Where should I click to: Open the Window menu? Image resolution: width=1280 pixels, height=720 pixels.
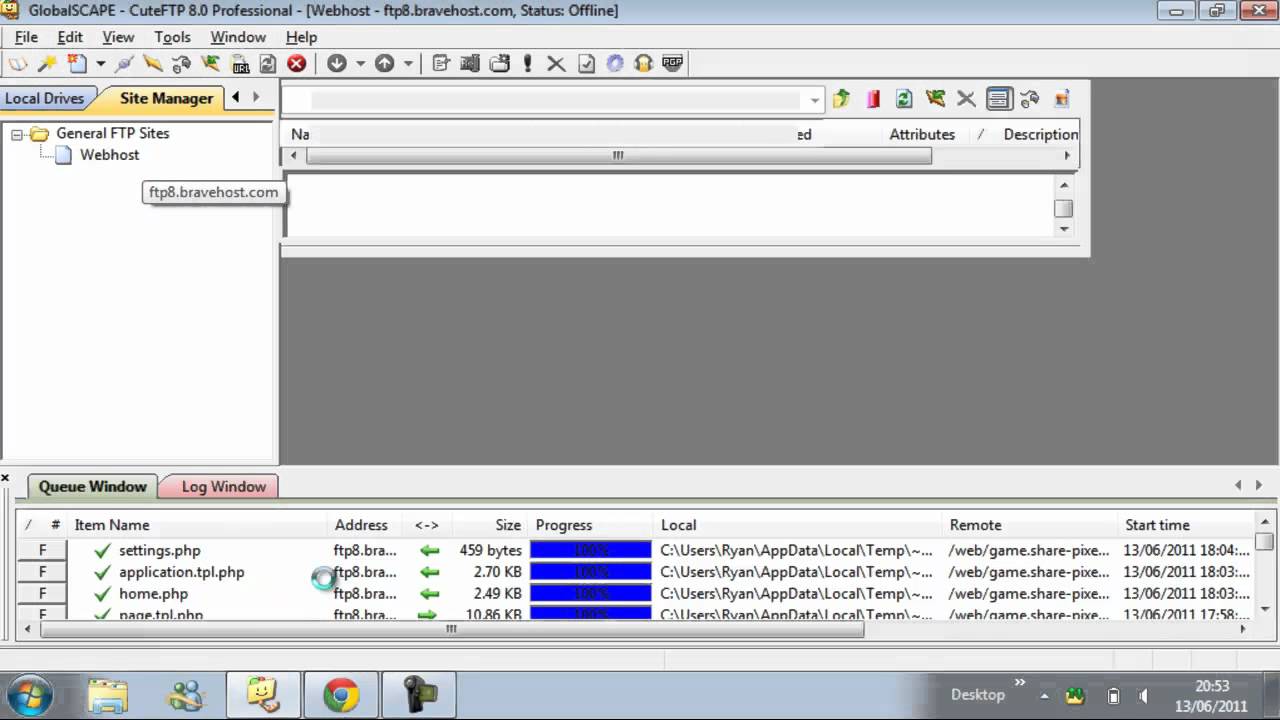238,37
